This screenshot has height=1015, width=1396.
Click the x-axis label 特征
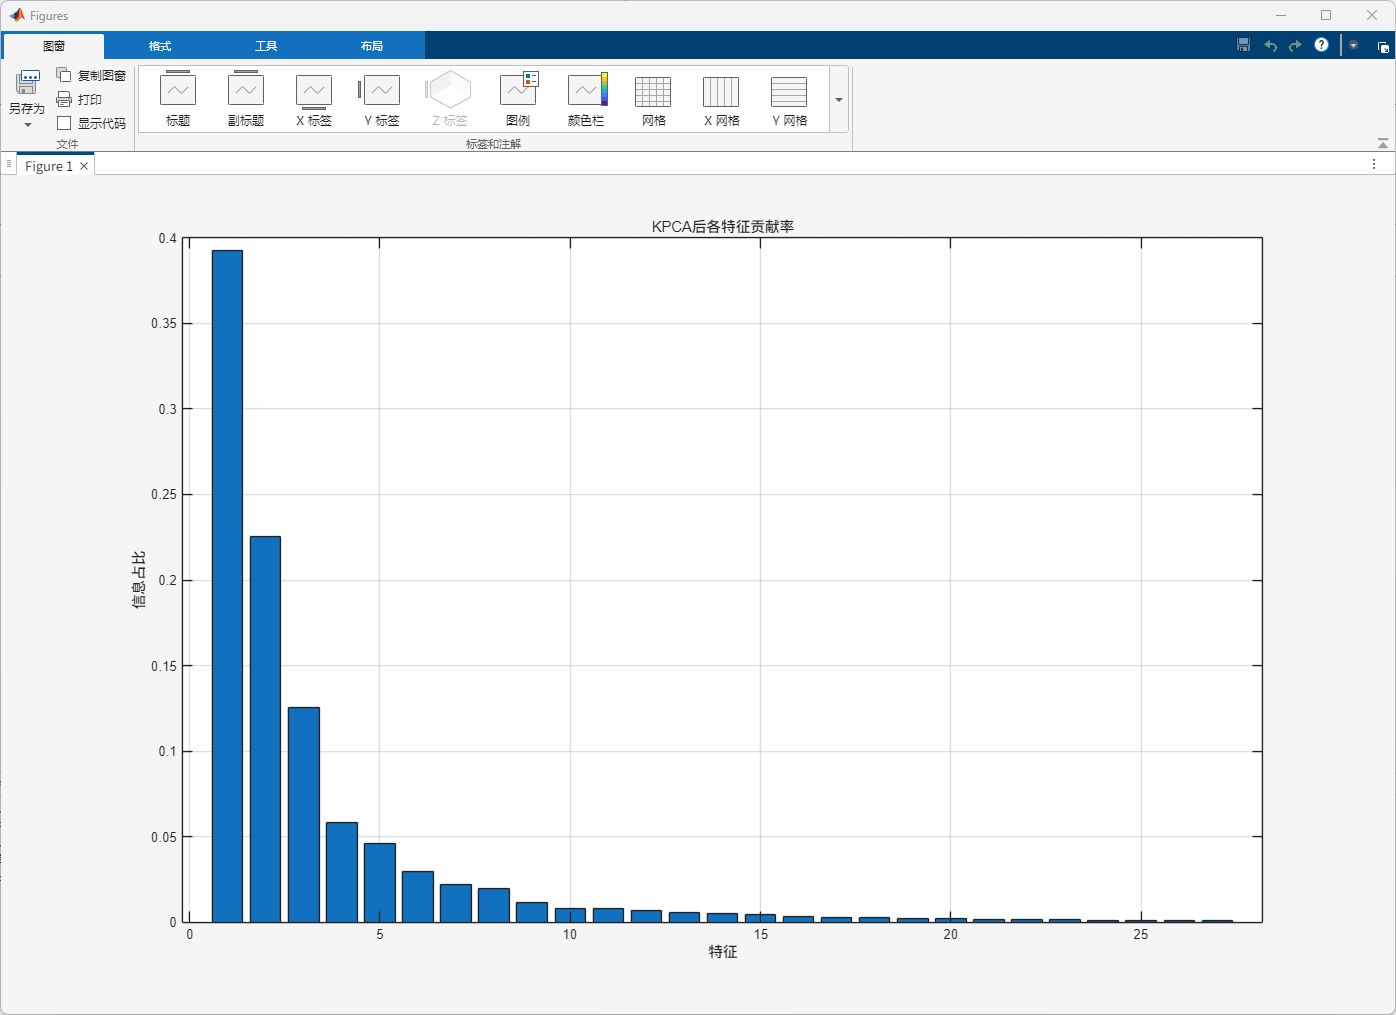coord(723,952)
